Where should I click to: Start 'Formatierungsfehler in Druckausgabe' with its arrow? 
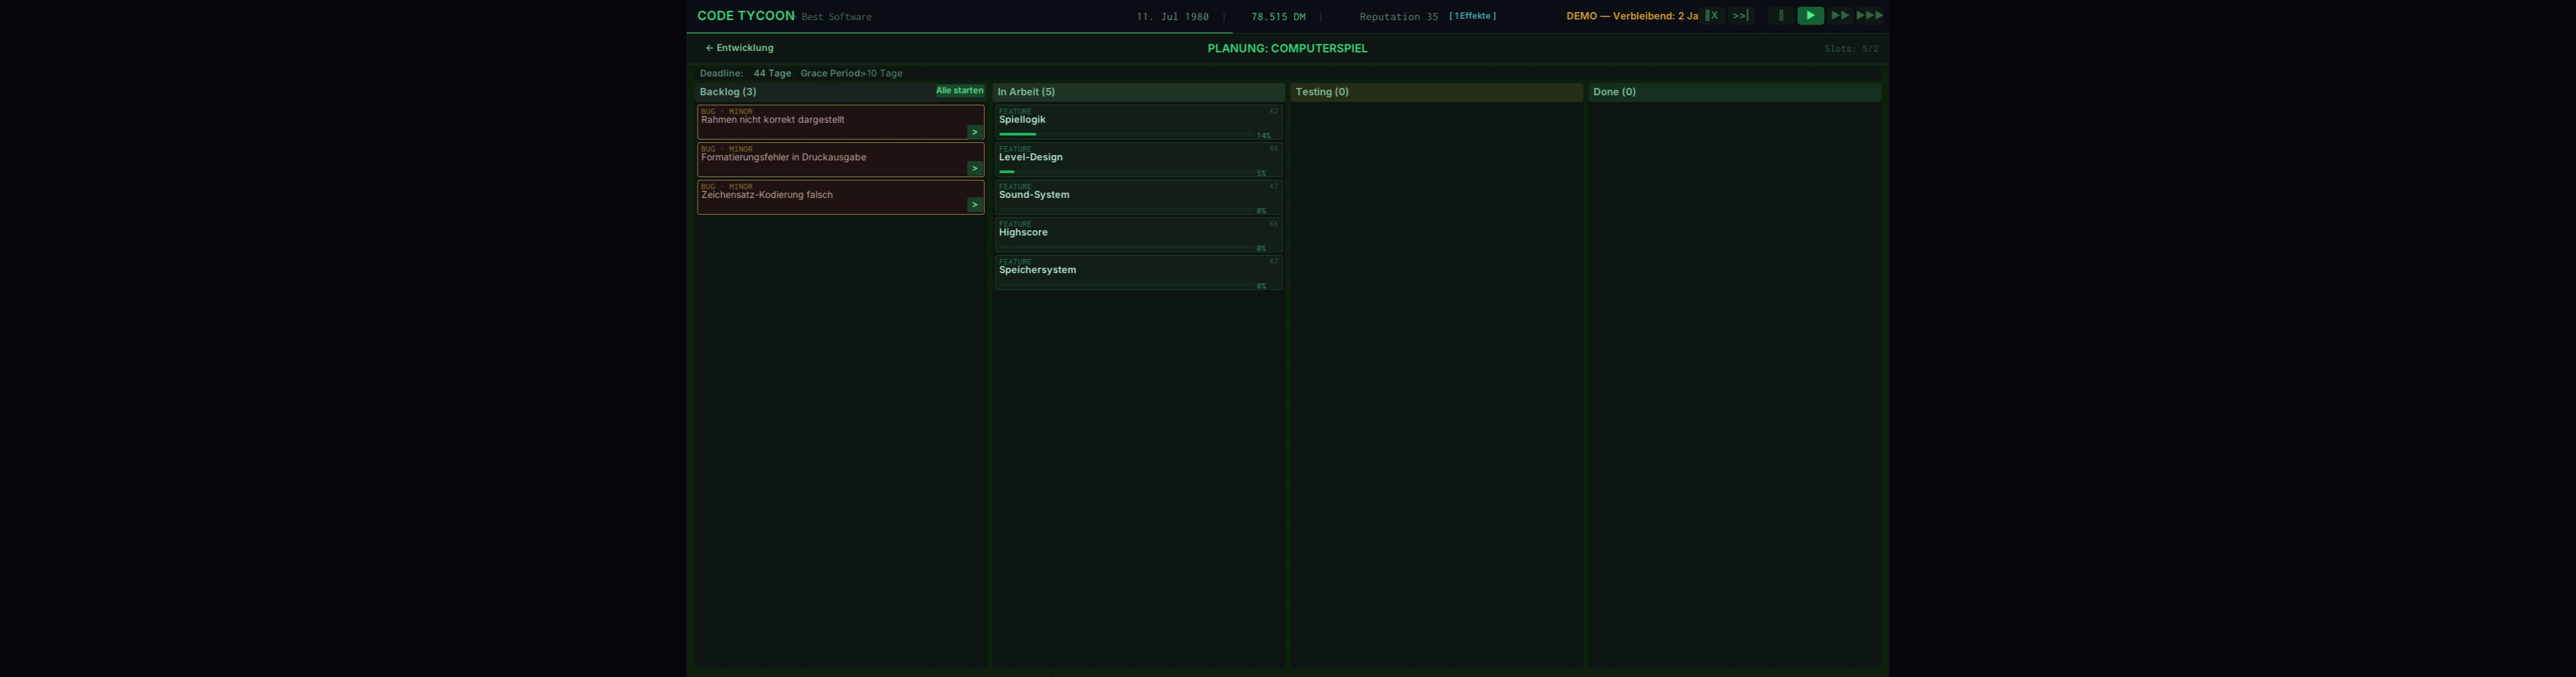pos(974,169)
